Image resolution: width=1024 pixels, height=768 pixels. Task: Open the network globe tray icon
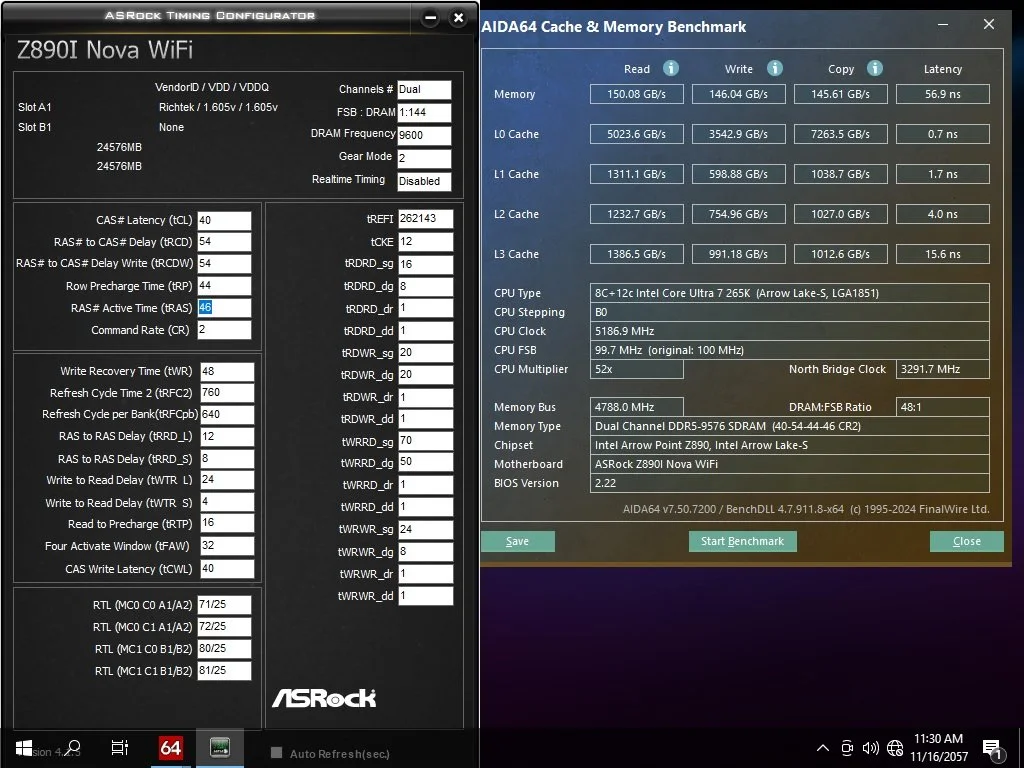[895, 748]
